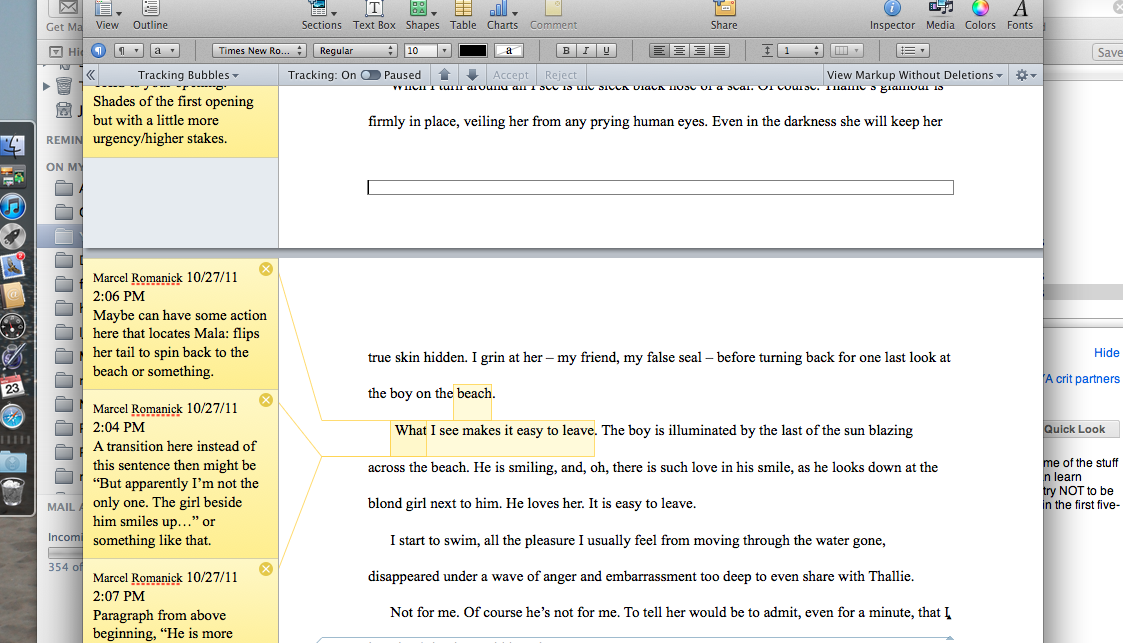
Task: Click Mail's Get Mail button behind
Action: pyautogui.click(x=63, y=14)
